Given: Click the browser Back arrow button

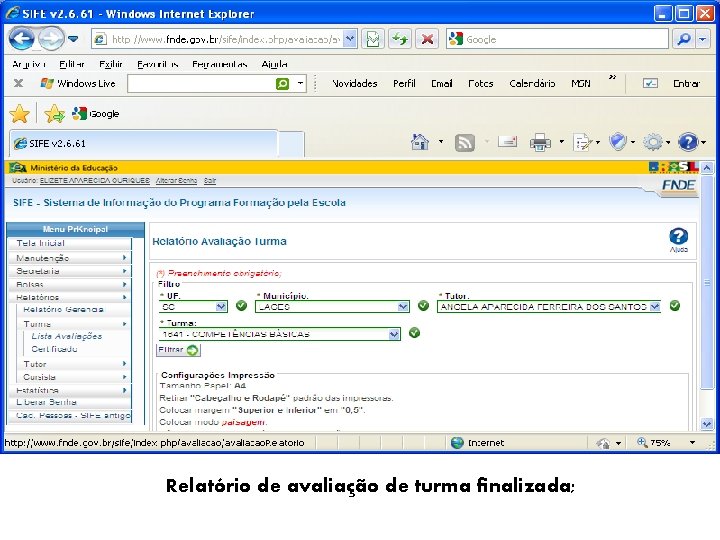Looking at the screenshot, I should 21,39.
